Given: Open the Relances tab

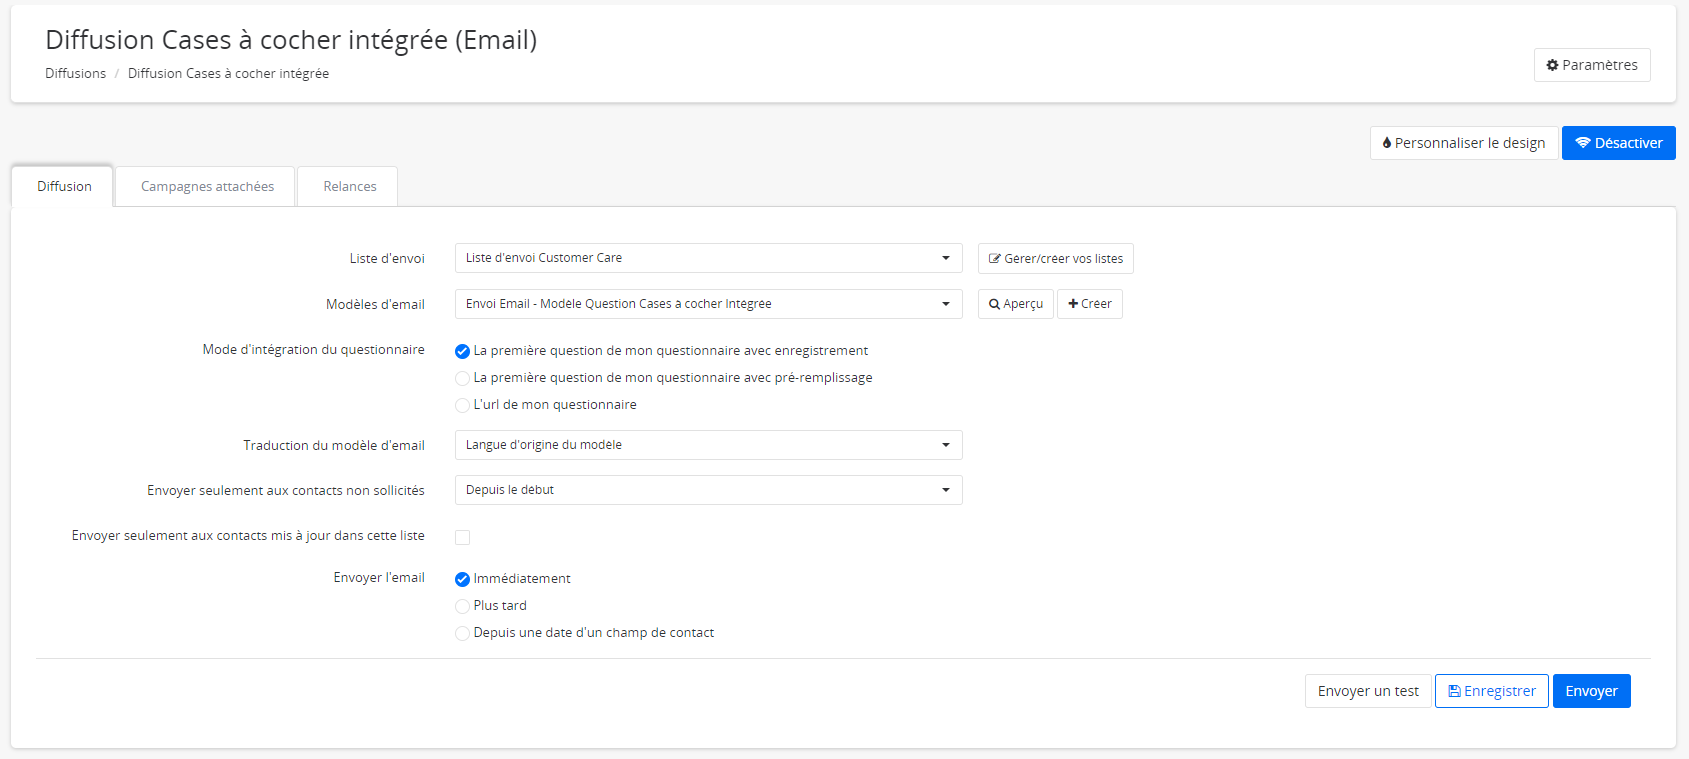Looking at the screenshot, I should pos(349,187).
